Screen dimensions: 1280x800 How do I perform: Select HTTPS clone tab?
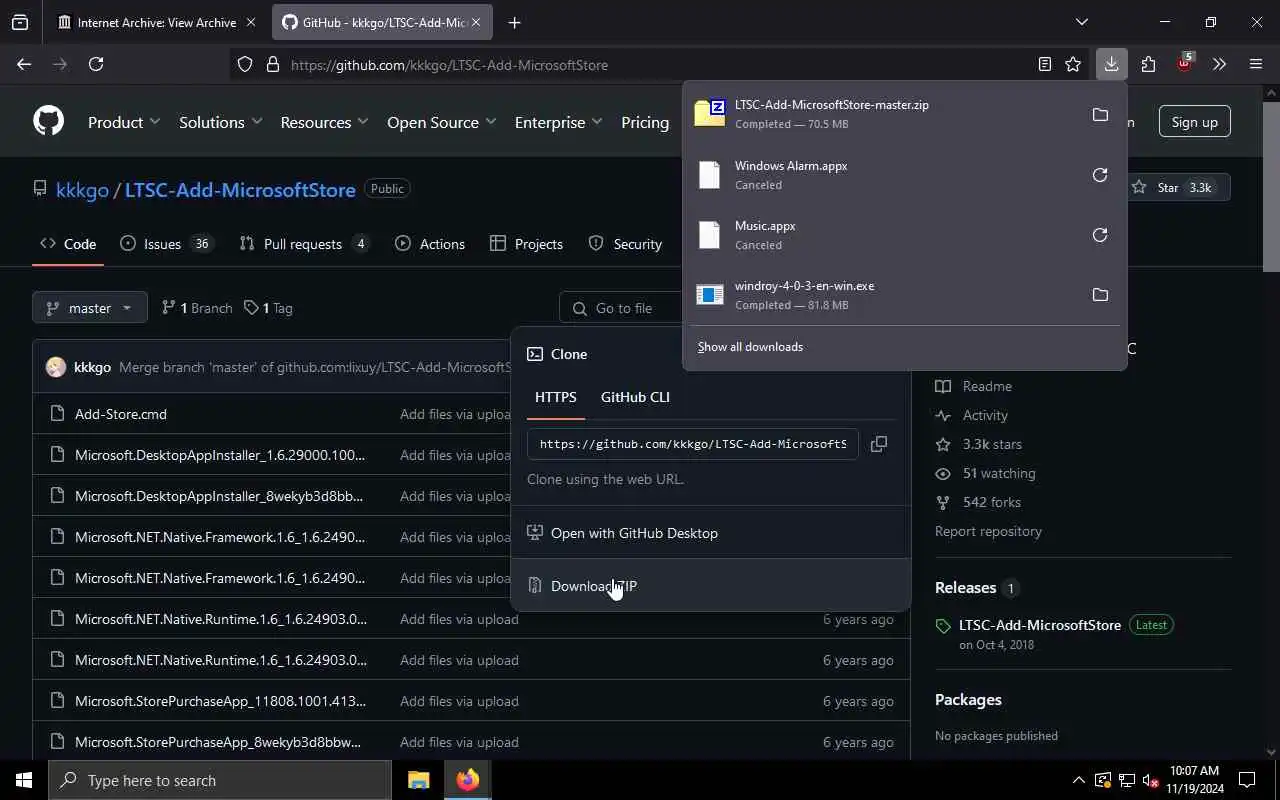pyautogui.click(x=555, y=397)
